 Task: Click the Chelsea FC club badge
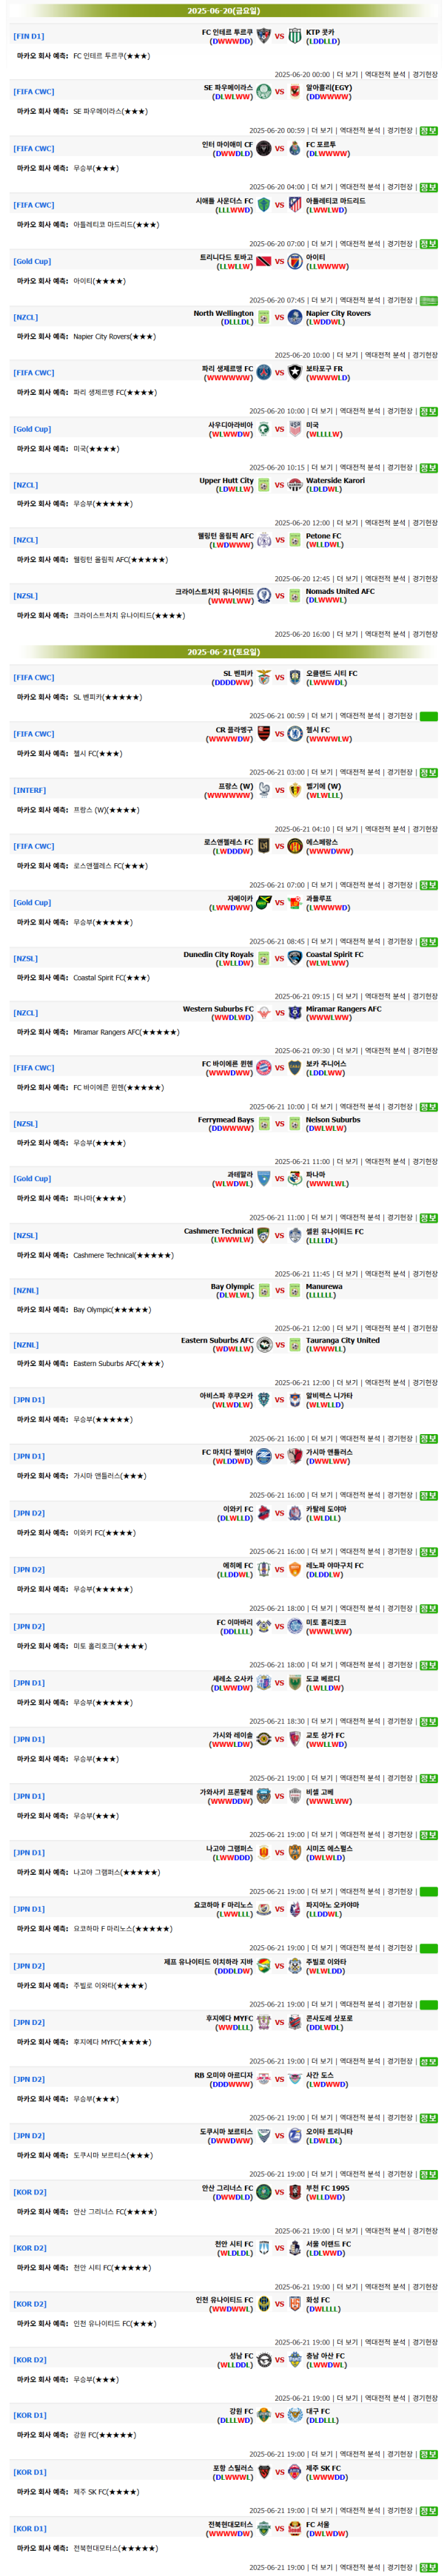tap(295, 734)
